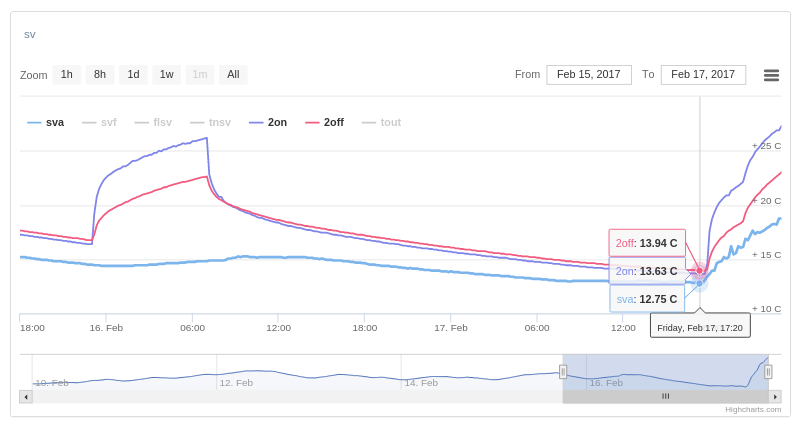Open the chart context menu hamburger icon
The width and height of the screenshot is (801, 430).
click(x=771, y=75)
